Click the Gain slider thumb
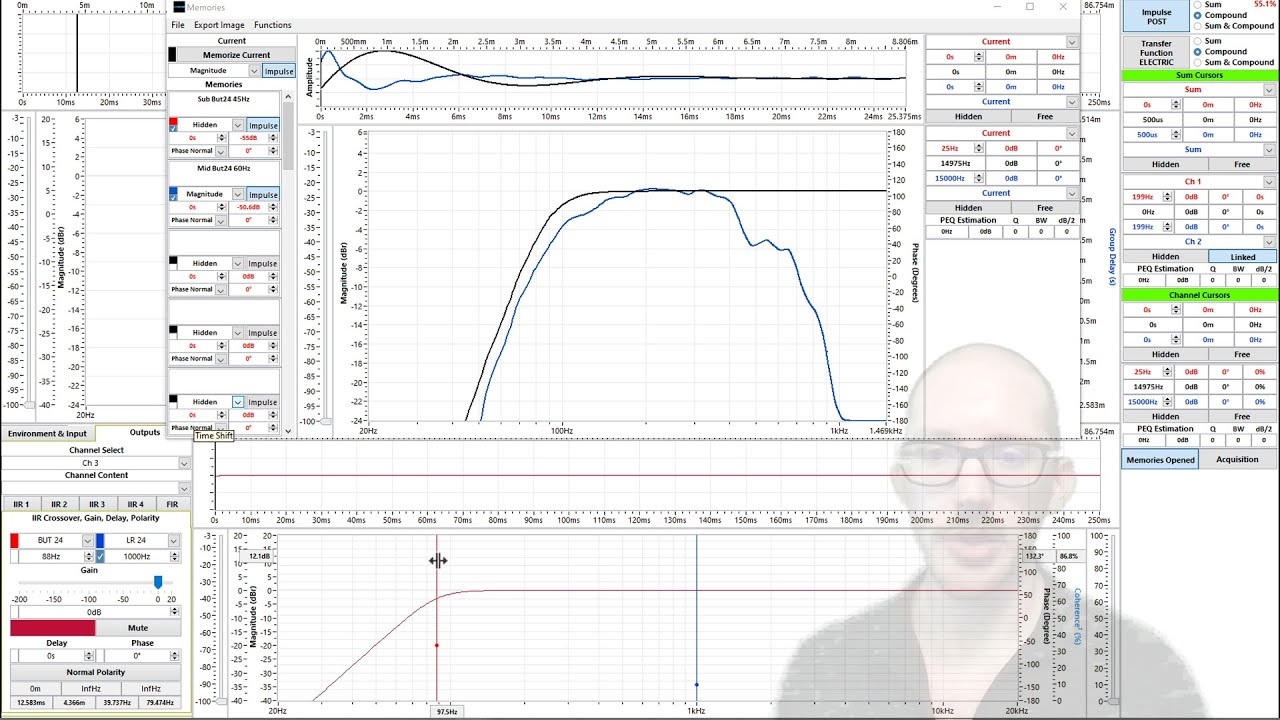The height and width of the screenshot is (720, 1280). [158, 582]
